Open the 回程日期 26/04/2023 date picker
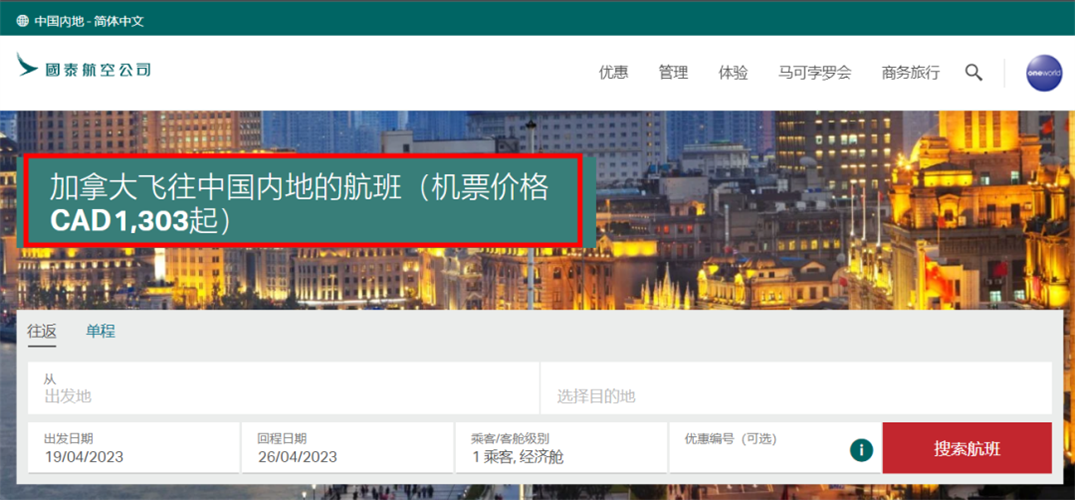 (348, 448)
